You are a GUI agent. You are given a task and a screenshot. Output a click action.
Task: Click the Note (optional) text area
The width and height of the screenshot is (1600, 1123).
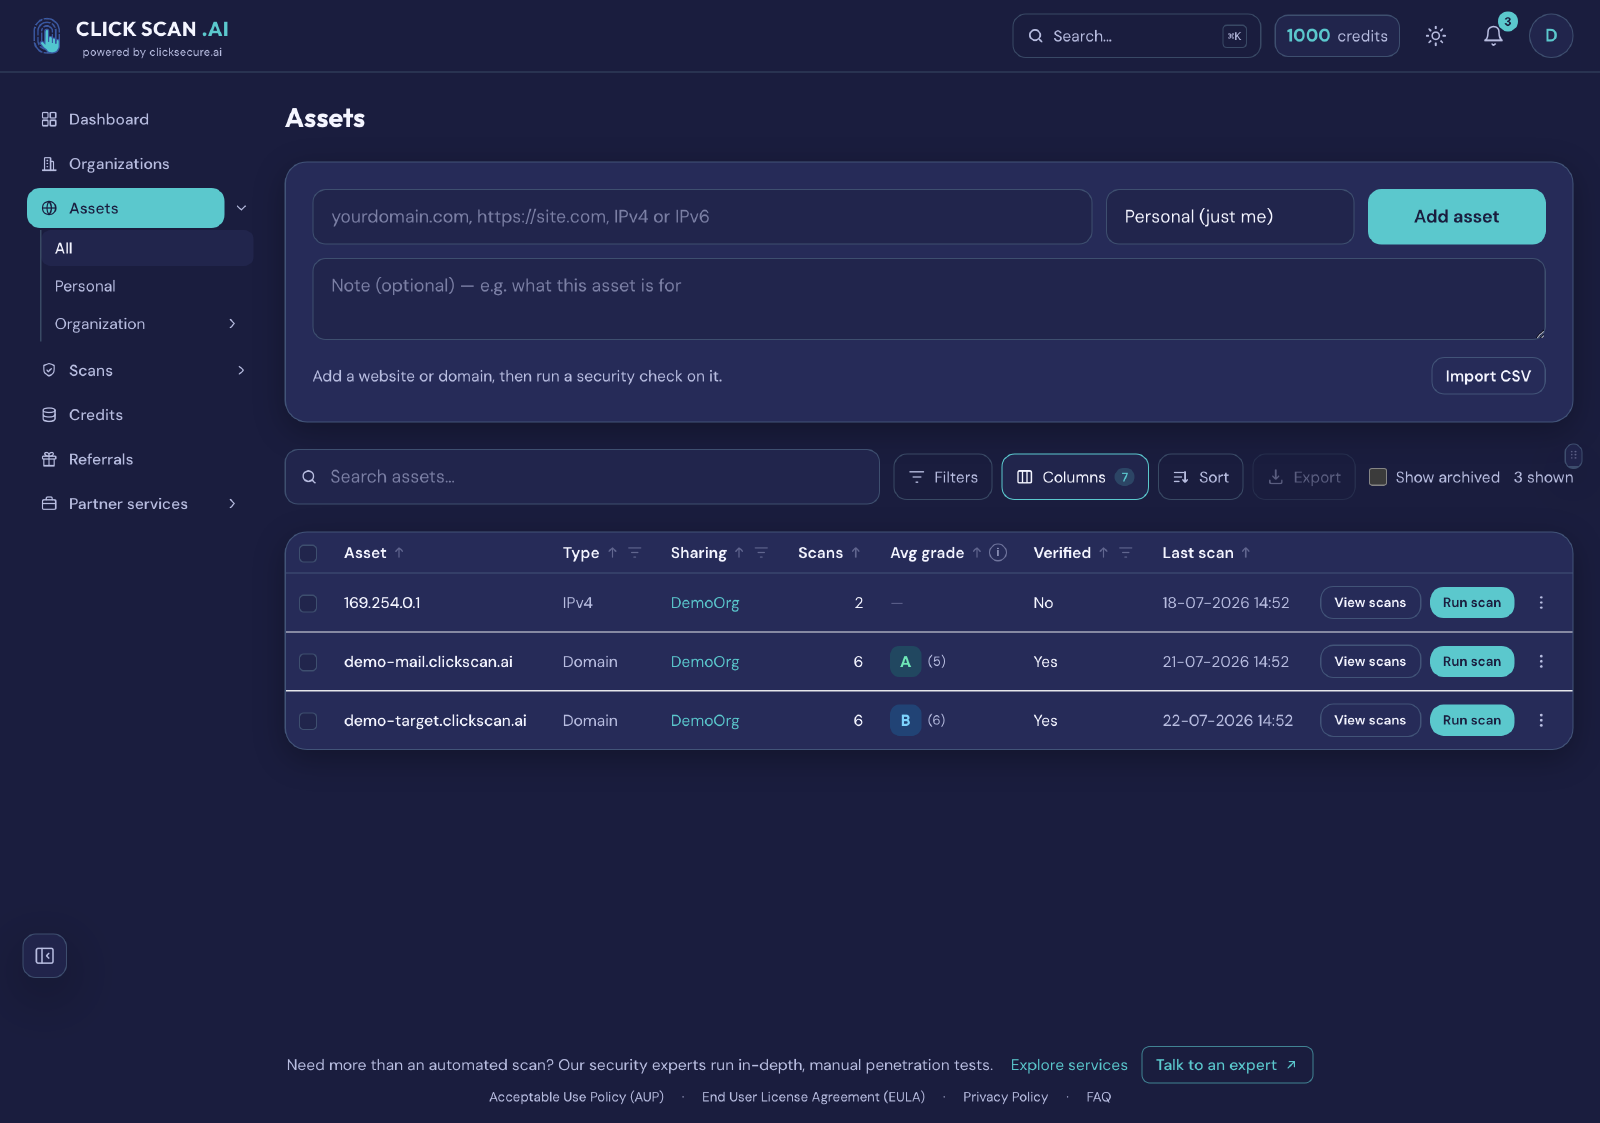(x=929, y=299)
